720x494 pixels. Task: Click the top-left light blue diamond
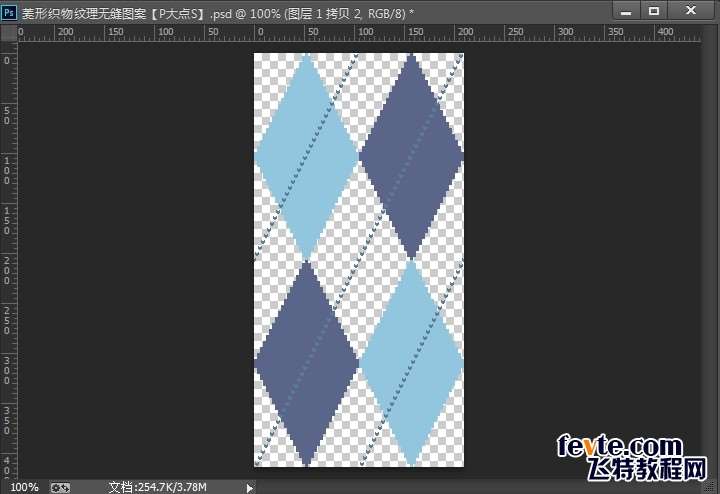pyautogui.click(x=306, y=157)
